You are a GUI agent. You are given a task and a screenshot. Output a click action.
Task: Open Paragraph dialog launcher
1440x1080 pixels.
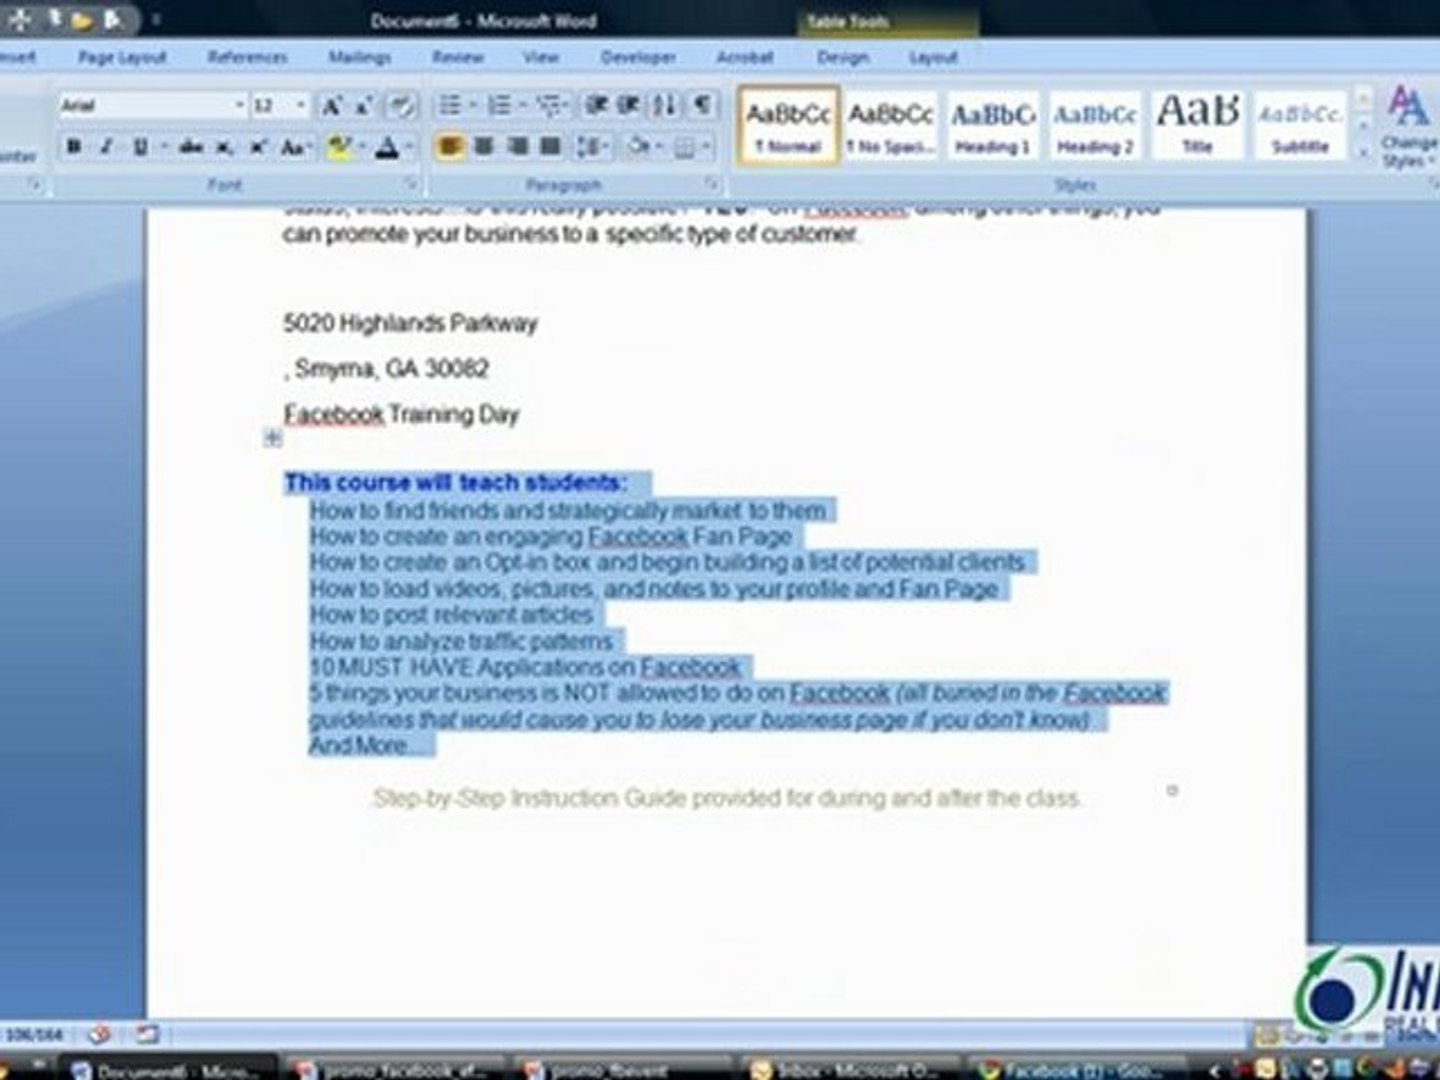click(x=711, y=184)
